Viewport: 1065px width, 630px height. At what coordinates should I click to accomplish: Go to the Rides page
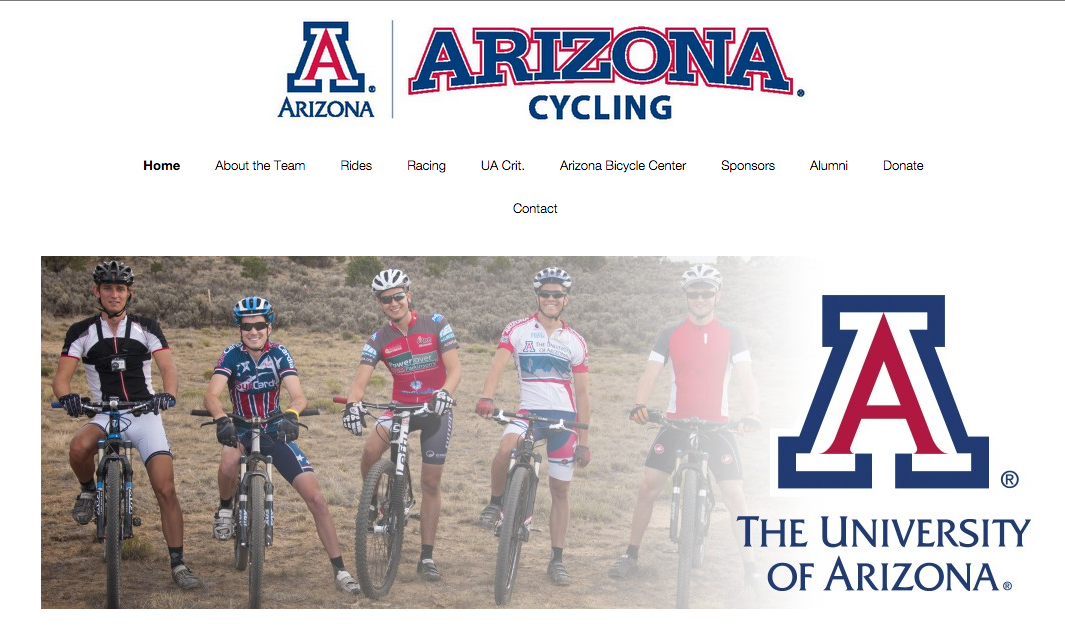(x=356, y=166)
